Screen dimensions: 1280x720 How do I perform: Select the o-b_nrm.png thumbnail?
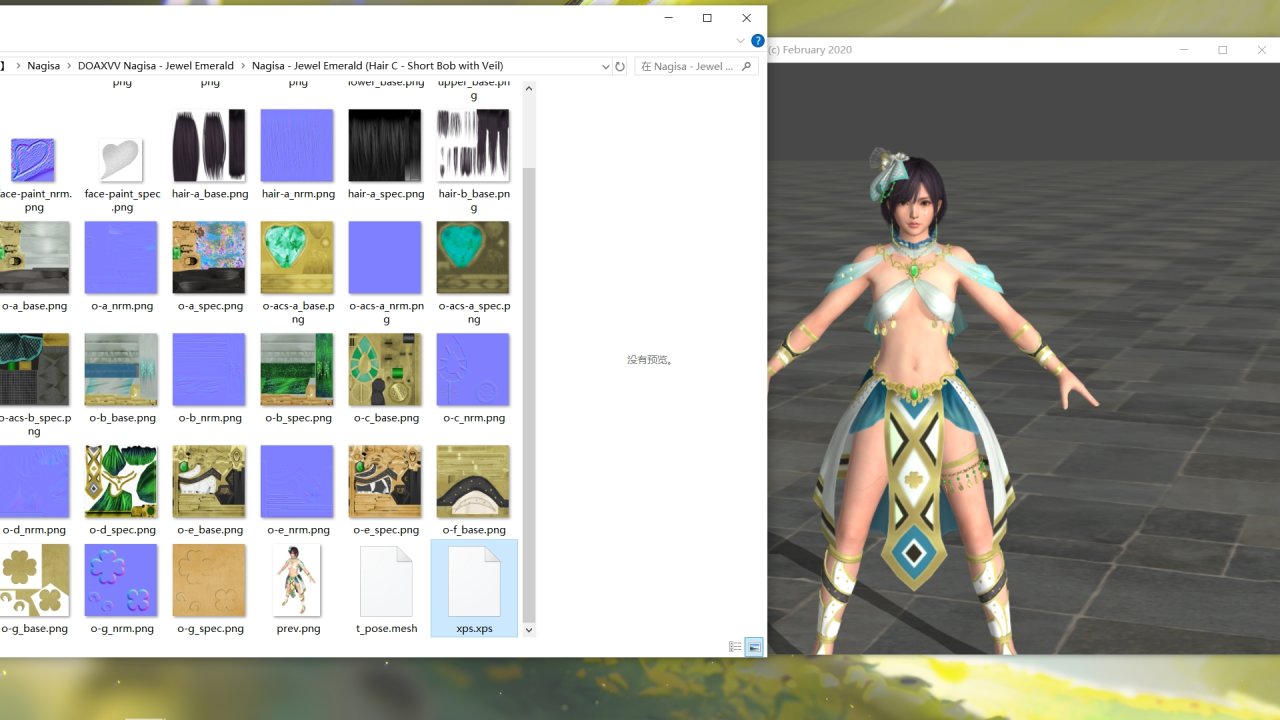coord(209,369)
